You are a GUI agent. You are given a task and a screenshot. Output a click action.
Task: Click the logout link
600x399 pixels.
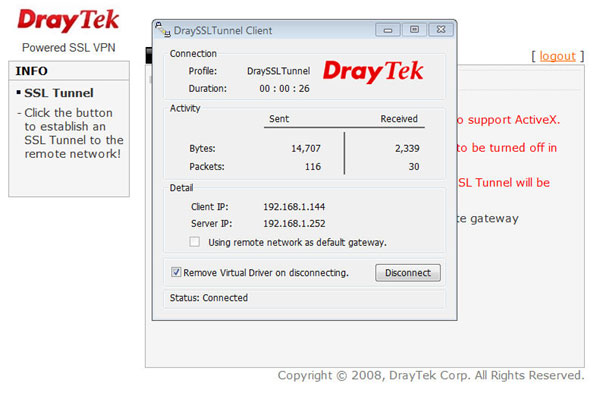tap(558, 56)
